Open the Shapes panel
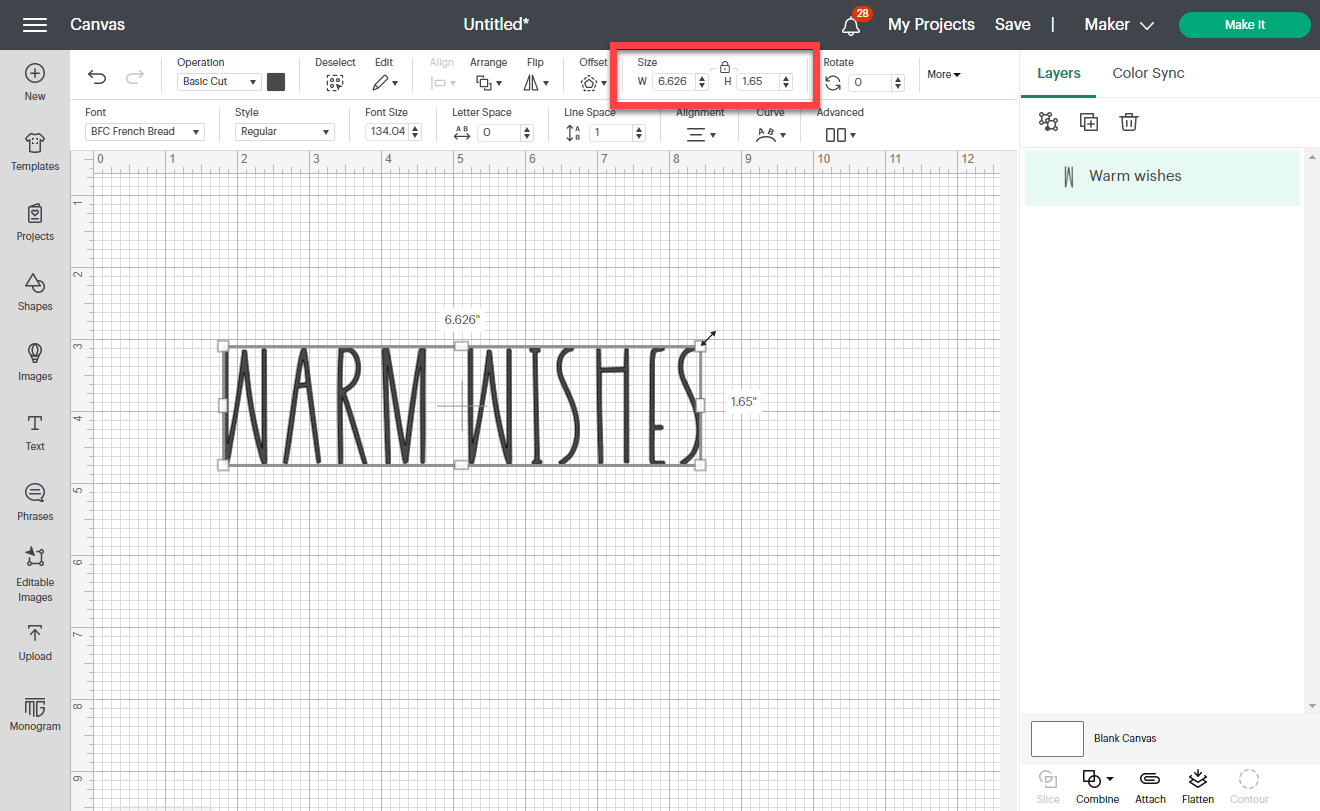The width and height of the screenshot is (1320, 811). [x=34, y=293]
